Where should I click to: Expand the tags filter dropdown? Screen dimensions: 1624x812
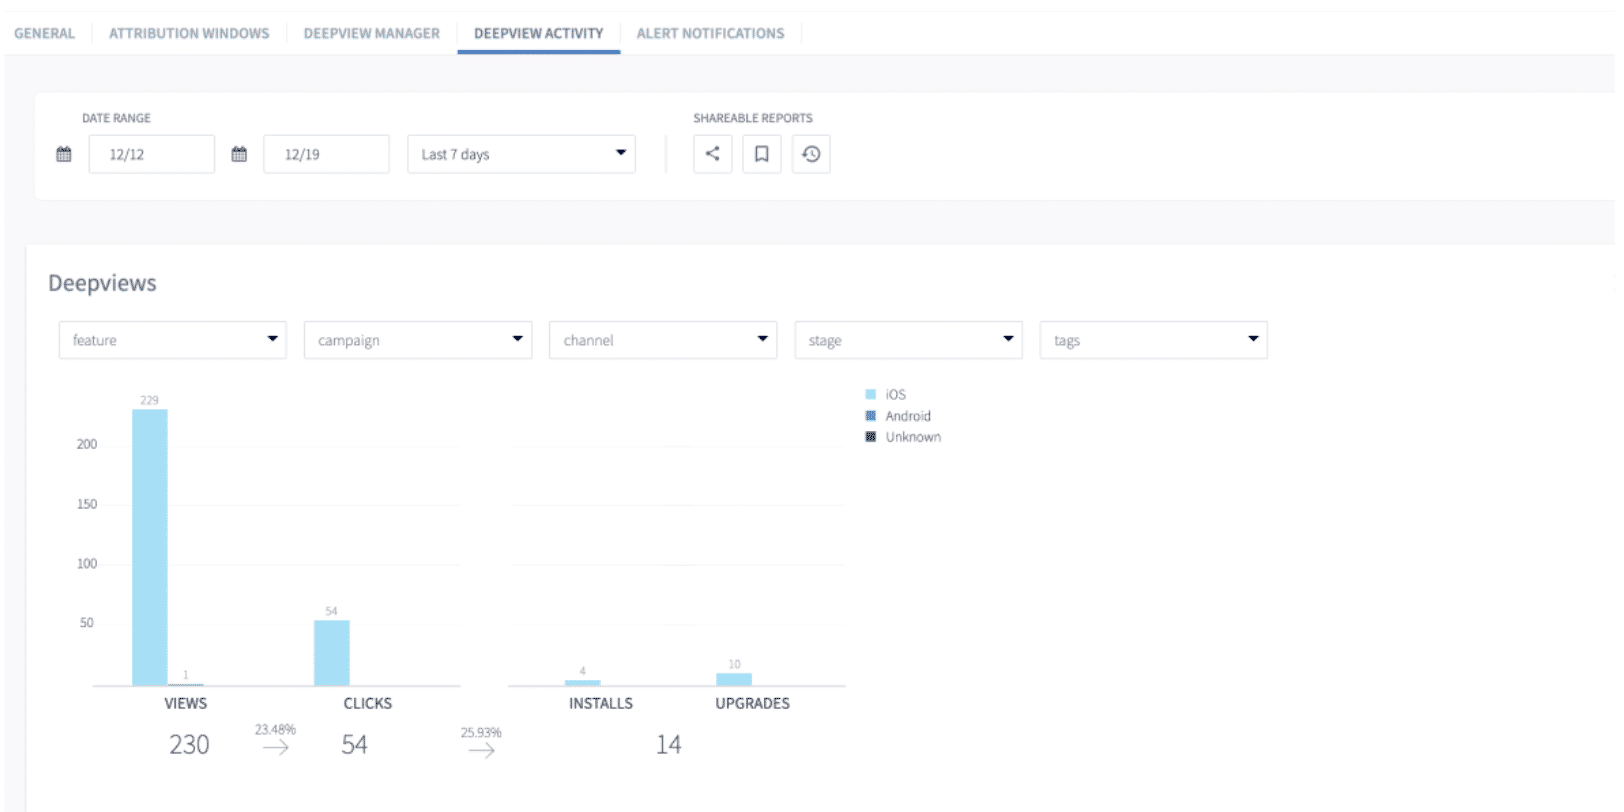point(1153,340)
